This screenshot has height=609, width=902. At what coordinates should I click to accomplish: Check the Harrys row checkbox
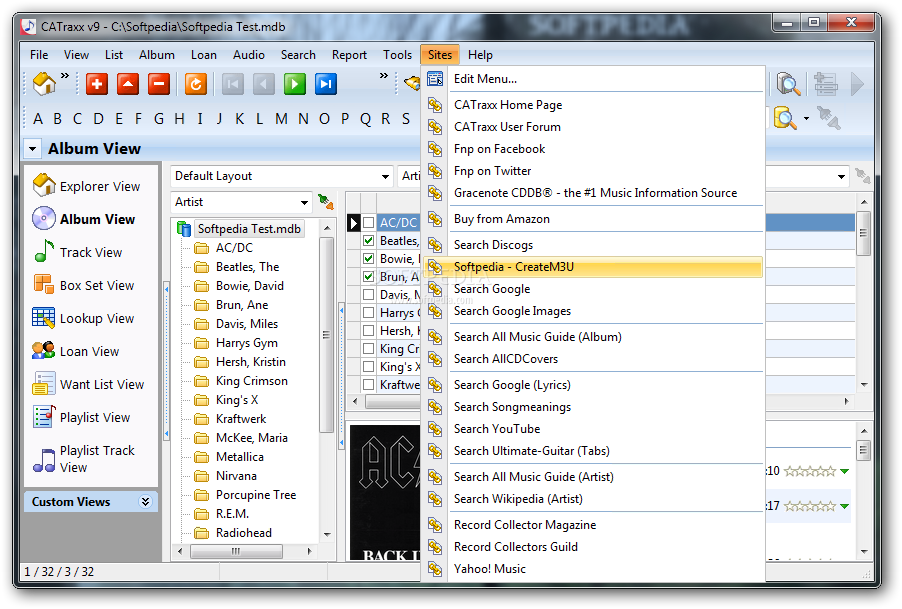point(369,312)
